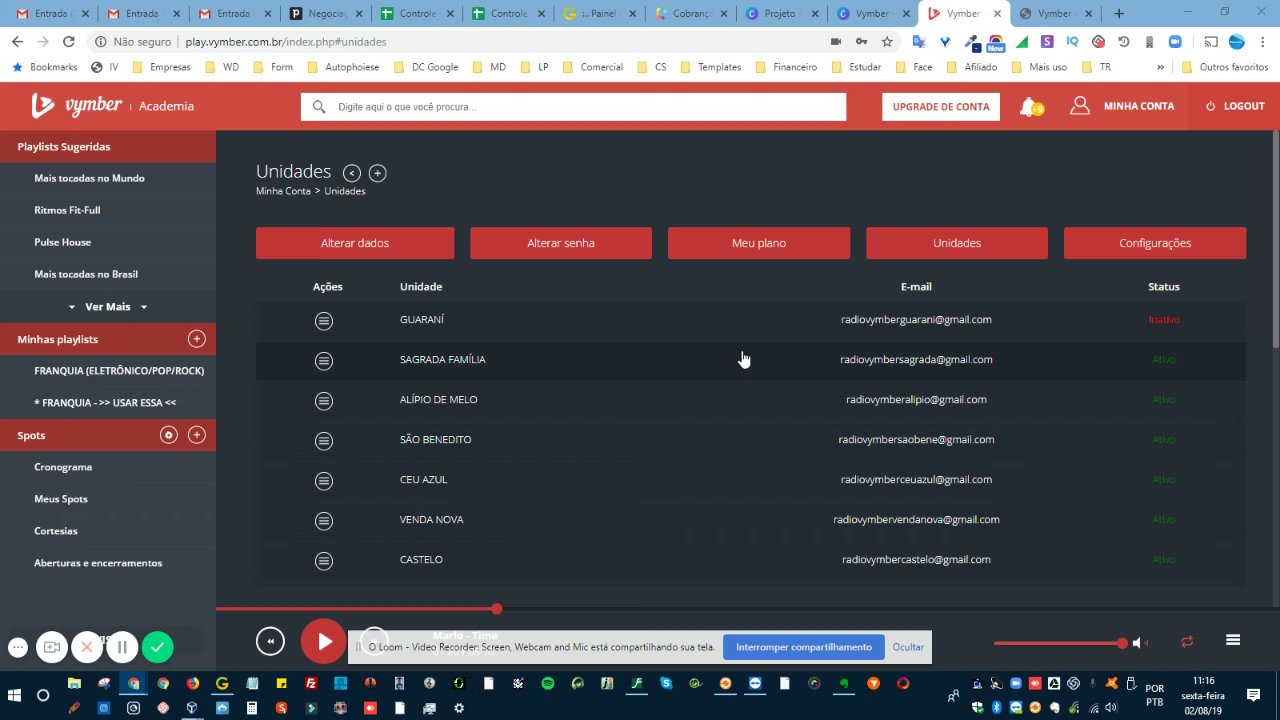Open the Empresas bookmarks folder

tap(160, 67)
